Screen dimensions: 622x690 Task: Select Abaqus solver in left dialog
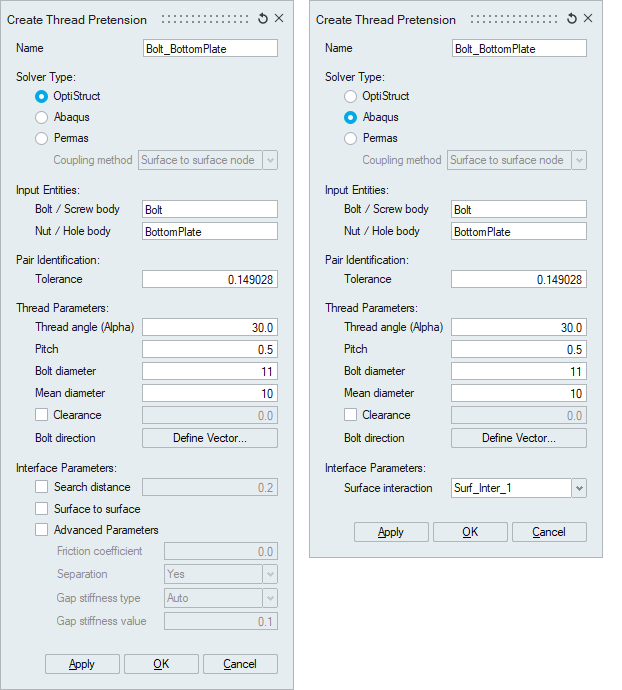pyautogui.click(x=41, y=117)
